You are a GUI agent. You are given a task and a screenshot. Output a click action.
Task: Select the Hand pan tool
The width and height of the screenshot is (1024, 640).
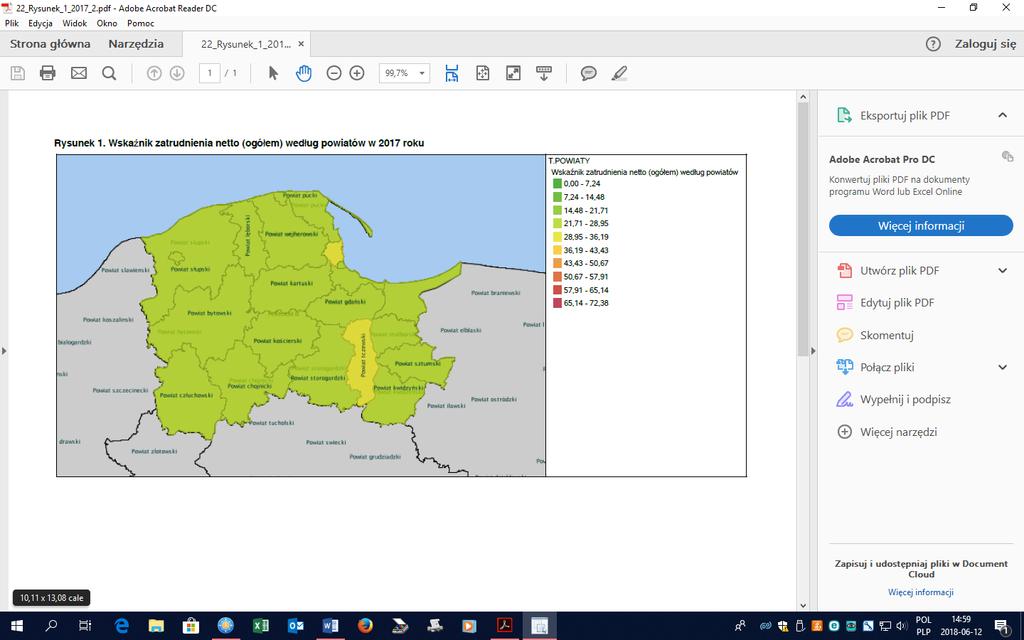(304, 73)
